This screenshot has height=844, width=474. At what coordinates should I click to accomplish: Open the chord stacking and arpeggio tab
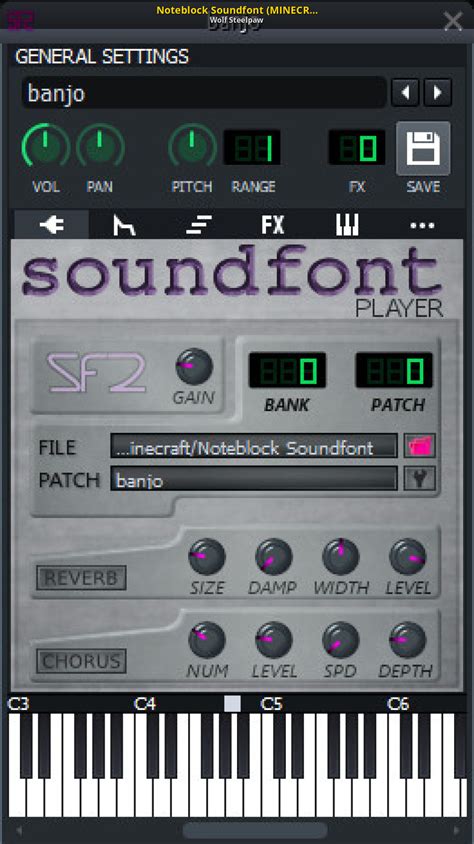199,224
